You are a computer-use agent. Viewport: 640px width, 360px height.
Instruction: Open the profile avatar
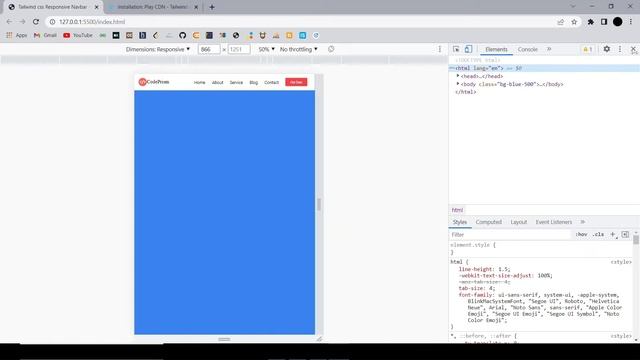(x=618, y=22)
